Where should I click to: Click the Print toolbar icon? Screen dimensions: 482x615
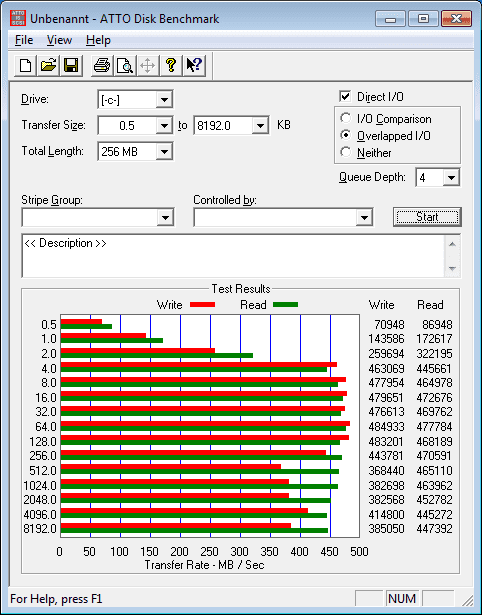pyautogui.click(x=102, y=65)
